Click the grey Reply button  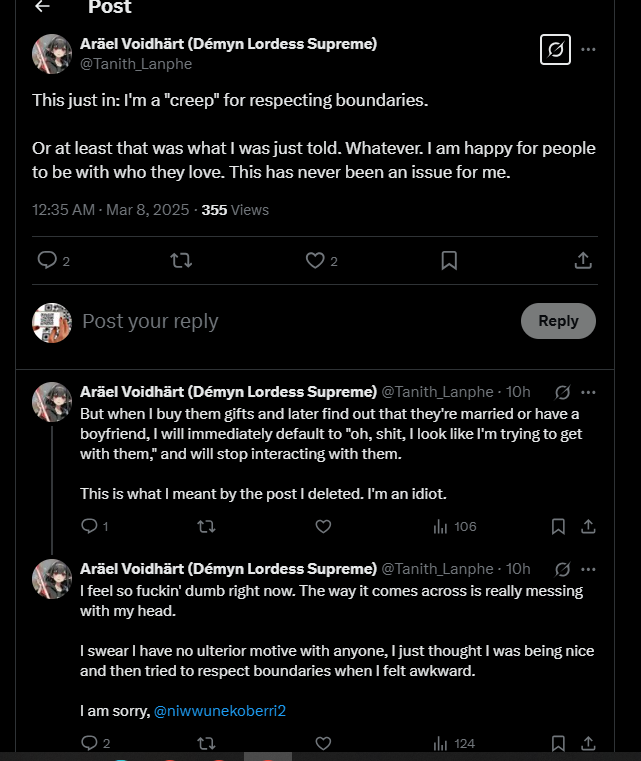[558, 321]
